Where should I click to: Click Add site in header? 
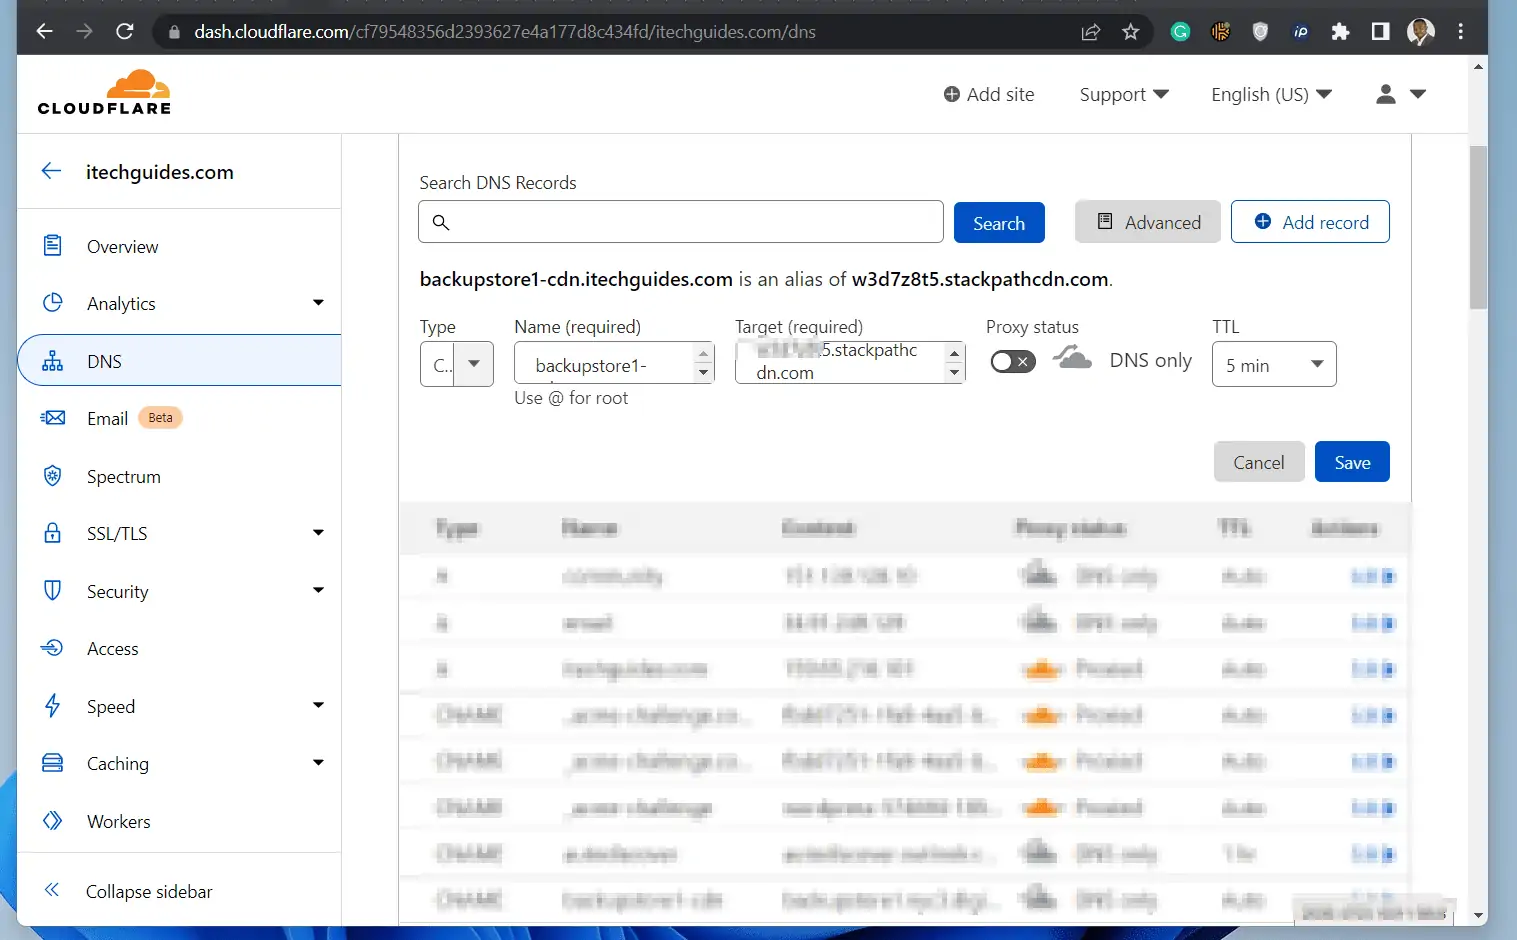point(989,94)
